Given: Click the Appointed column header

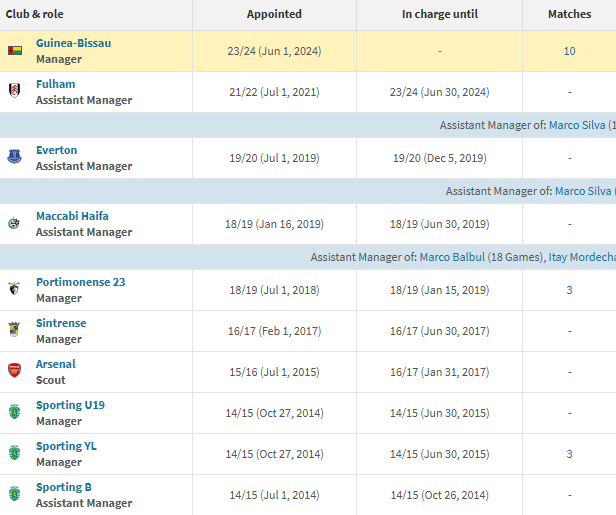Looking at the screenshot, I should 274,14.
